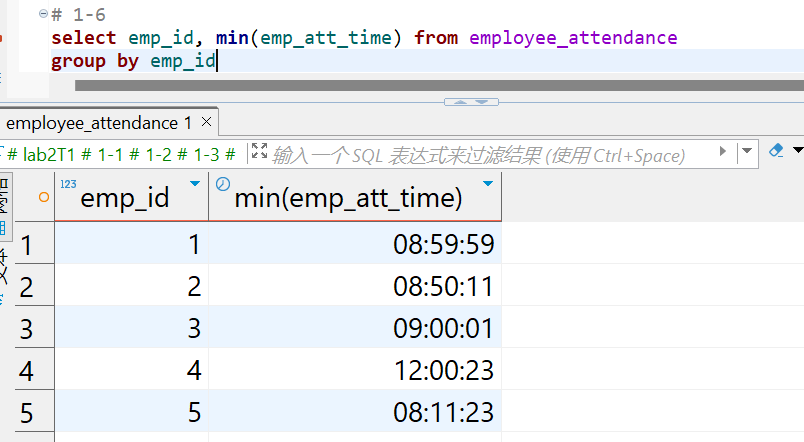804x442 pixels.
Task: Close the employee_attendance 1 result tab
Action: [x=207, y=123]
